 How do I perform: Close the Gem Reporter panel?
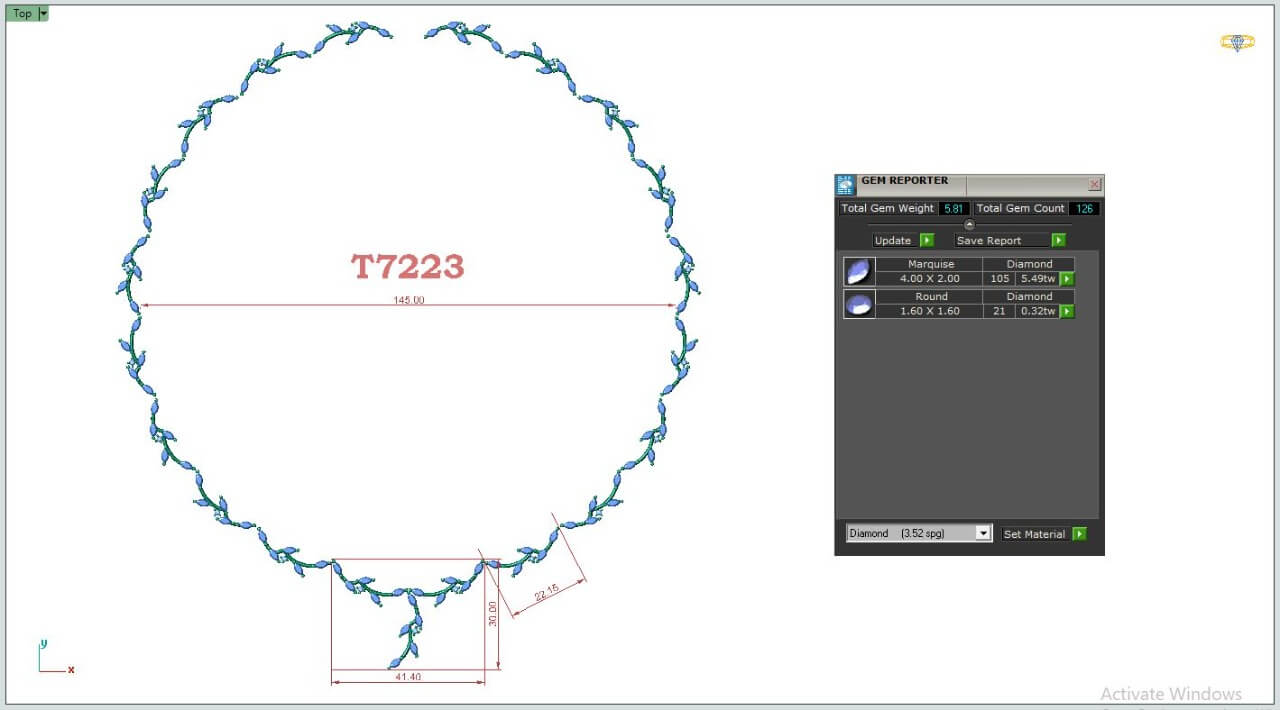[1094, 185]
